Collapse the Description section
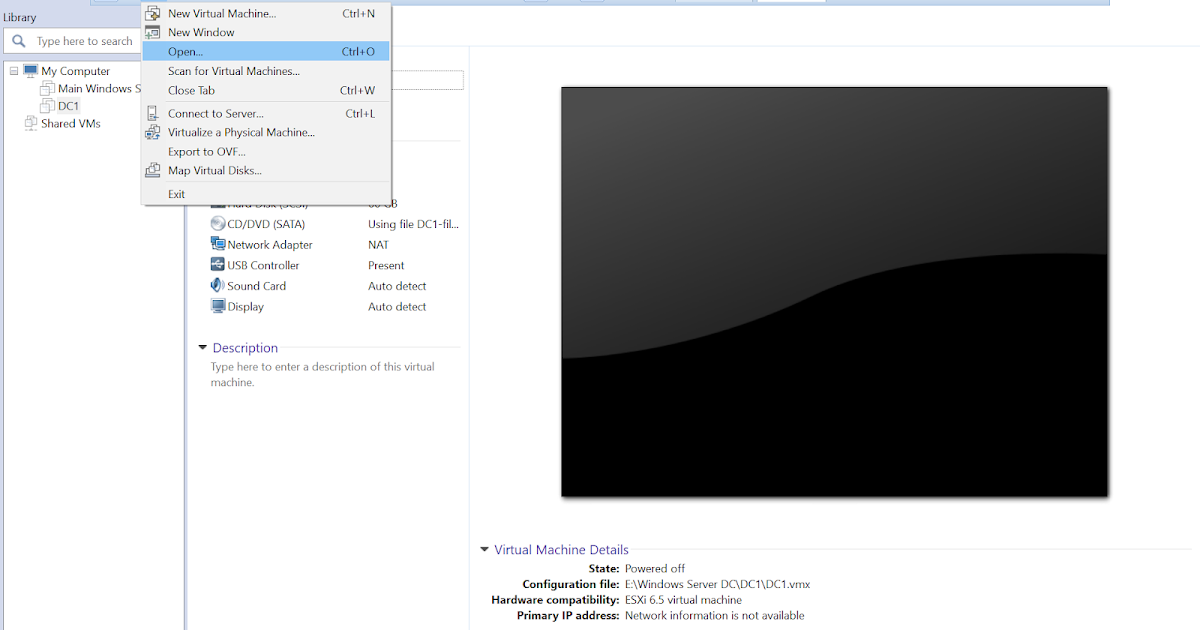The height and width of the screenshot is (630, 1200). point(201,348)
